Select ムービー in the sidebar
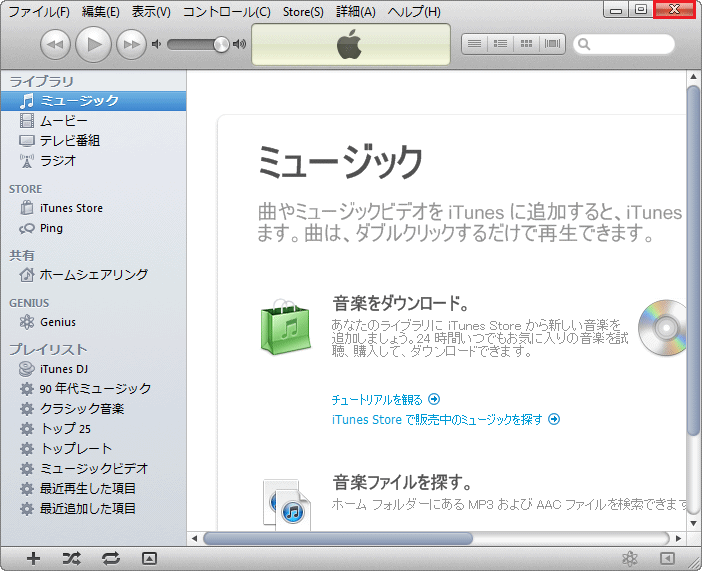 (93, 120)
